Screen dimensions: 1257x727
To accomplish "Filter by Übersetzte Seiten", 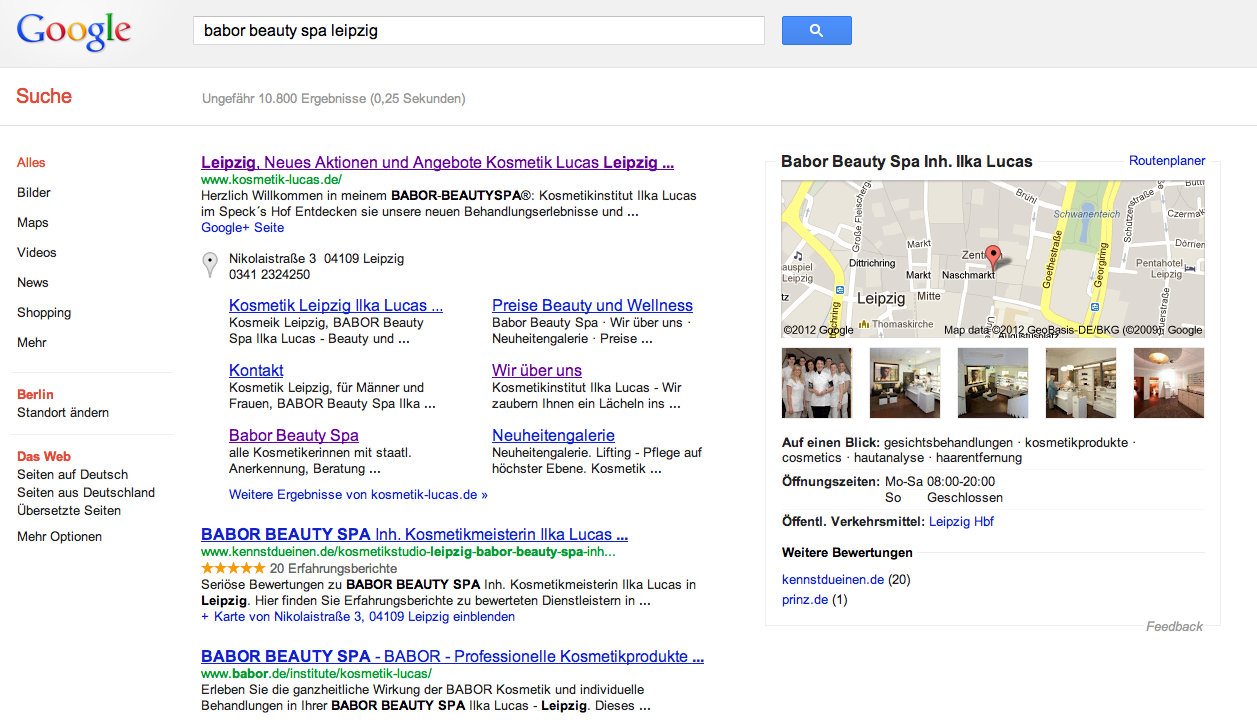I will (69, 511).
